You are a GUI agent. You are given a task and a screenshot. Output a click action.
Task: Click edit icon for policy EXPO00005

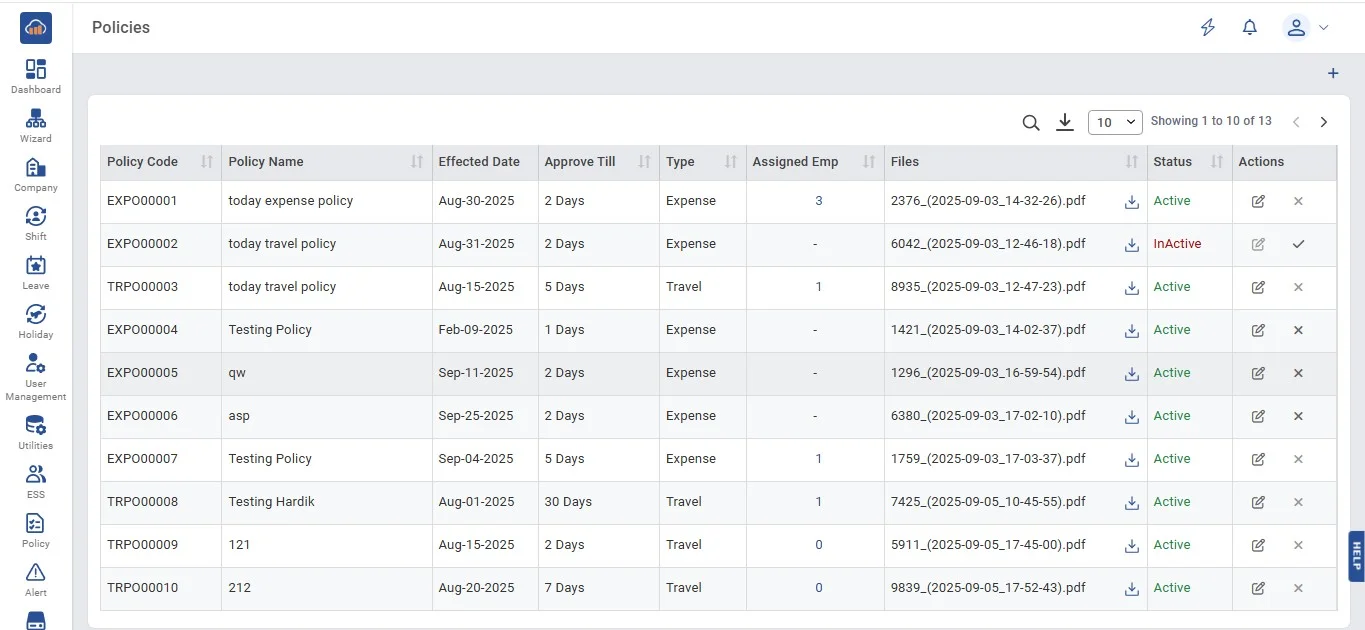pyautogui.click(x=1258, y=373)
